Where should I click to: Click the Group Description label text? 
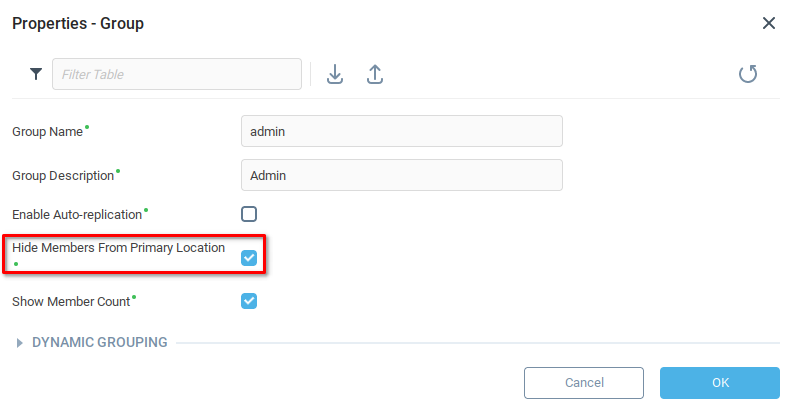tap(63, 176)
